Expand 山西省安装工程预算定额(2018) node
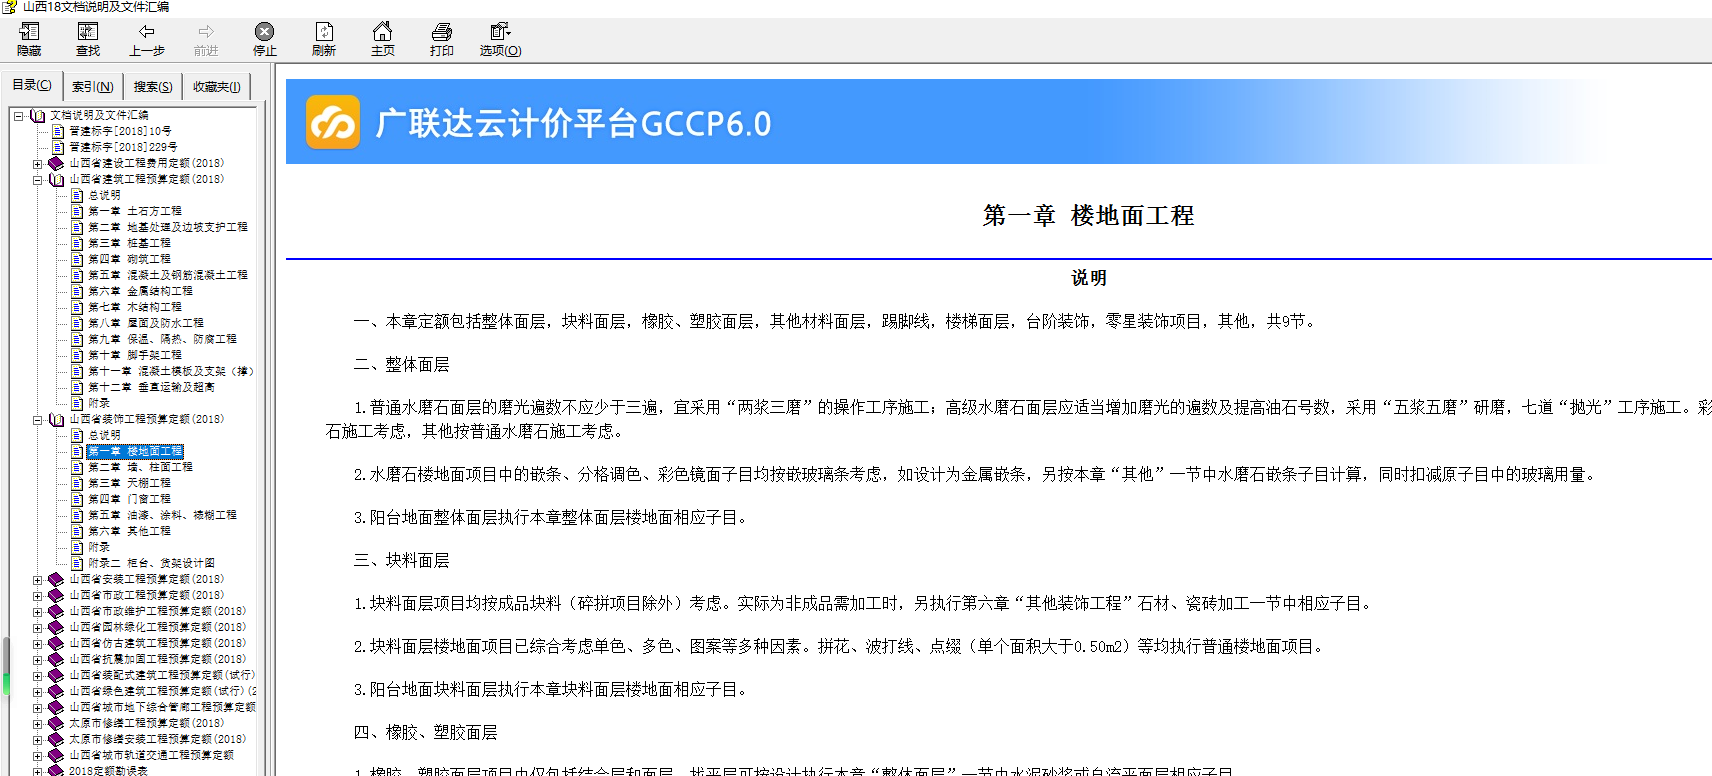This screenshot has width=1712, height=776. [38, 579]
